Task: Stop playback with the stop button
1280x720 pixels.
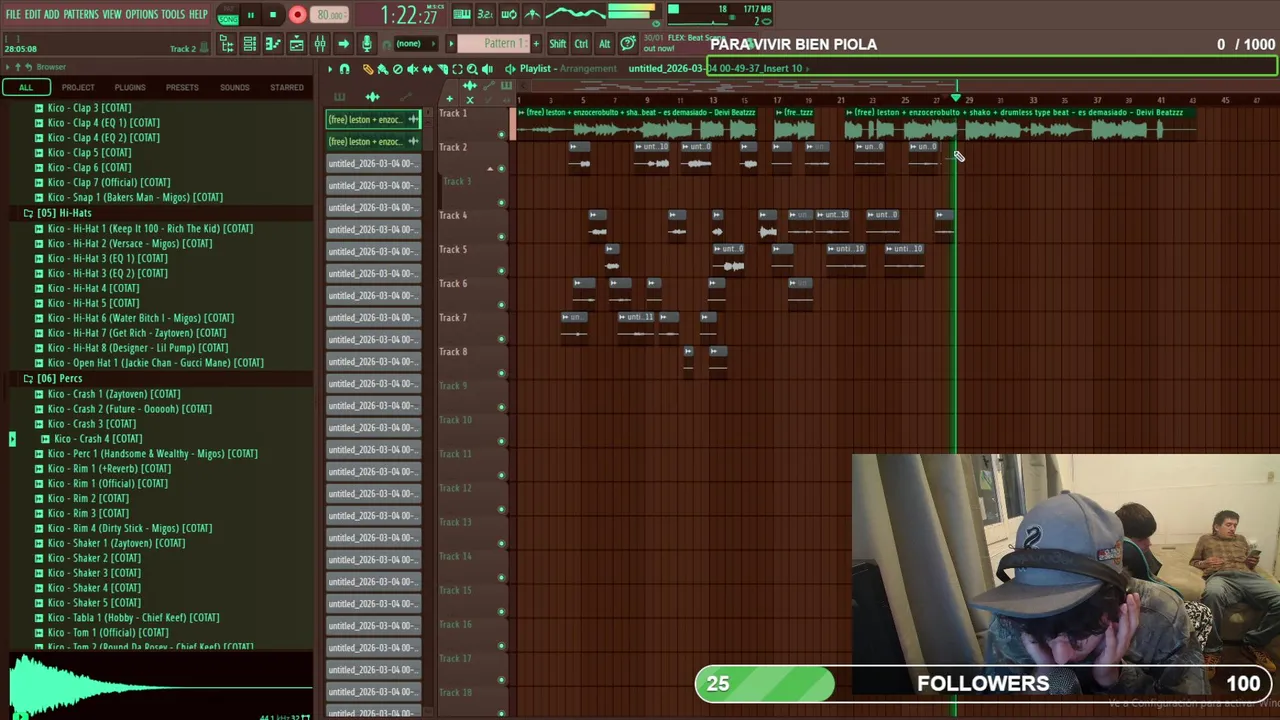Action: point(272,15)
